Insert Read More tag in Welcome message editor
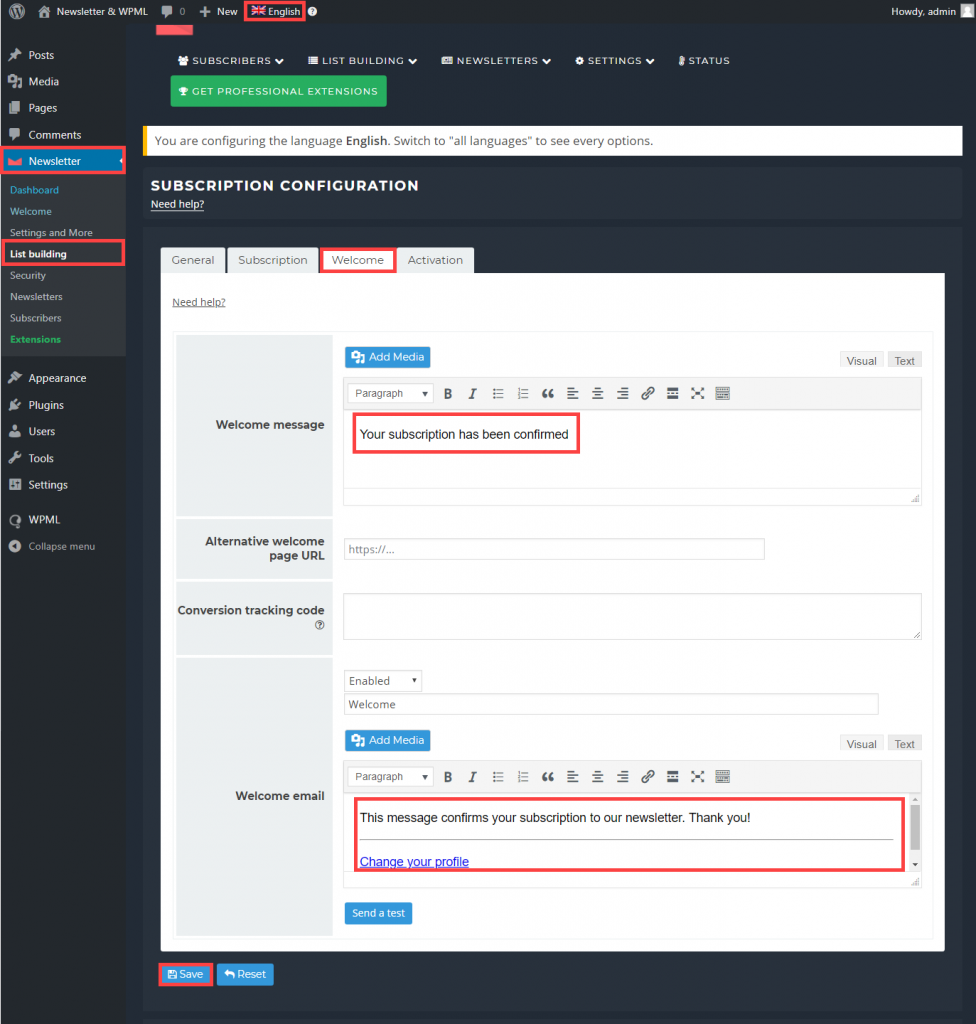The image size is (976, 1024). (672, 393)
